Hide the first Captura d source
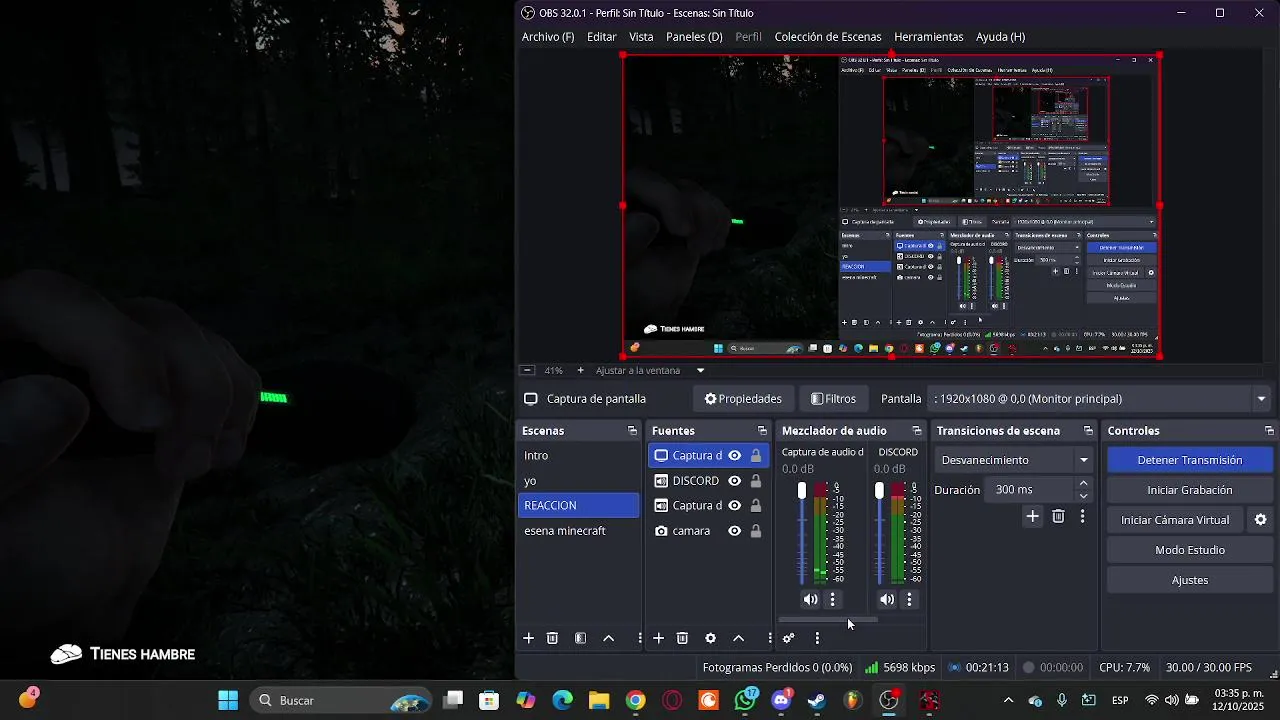The height and width of the screenshot is (720, 1280). 734,456
